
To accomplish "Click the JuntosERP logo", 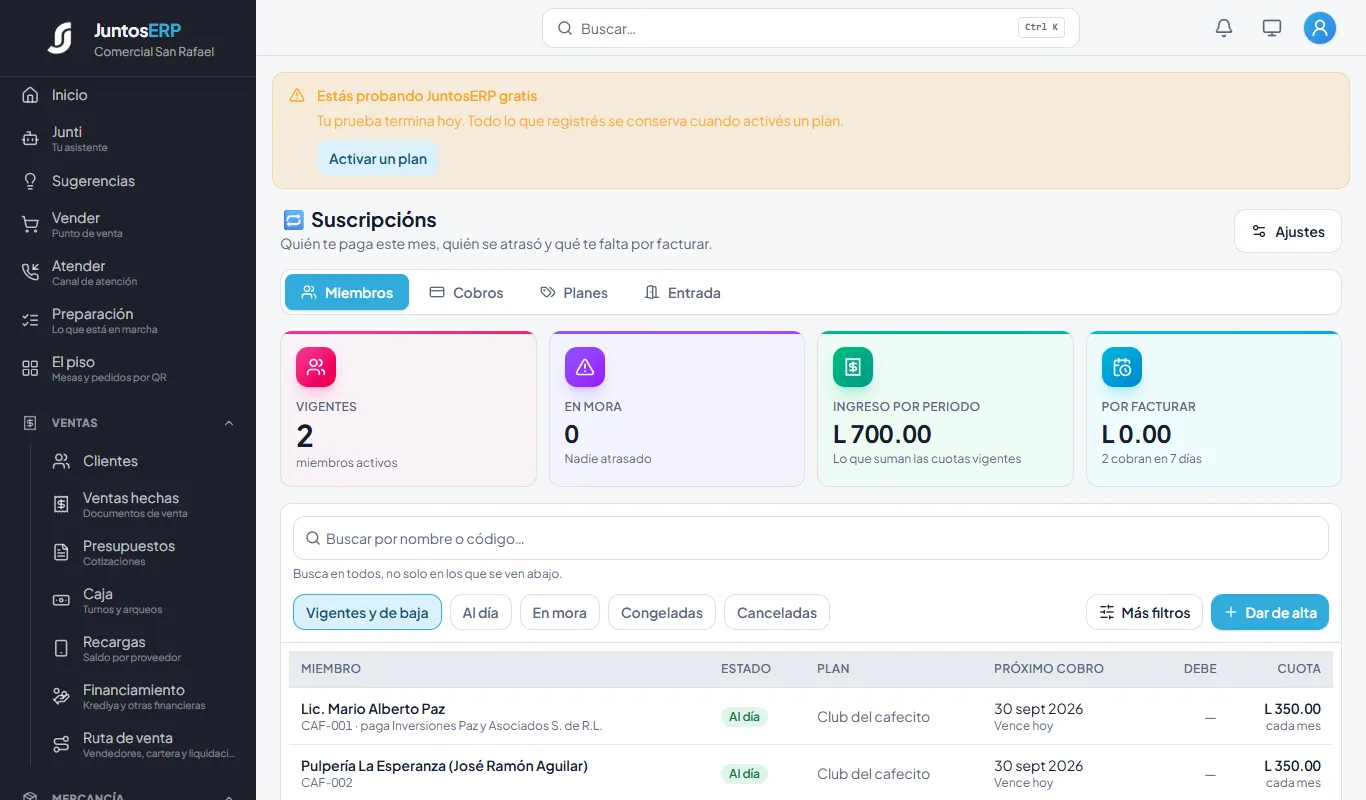I will coord(60,38).
